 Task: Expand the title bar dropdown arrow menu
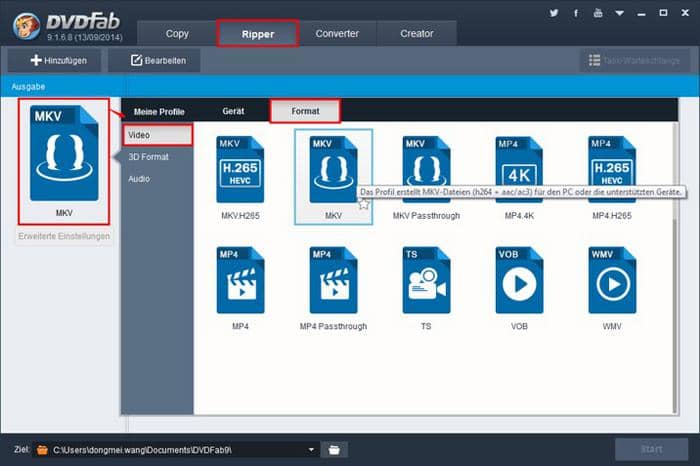tap(620, 13)
